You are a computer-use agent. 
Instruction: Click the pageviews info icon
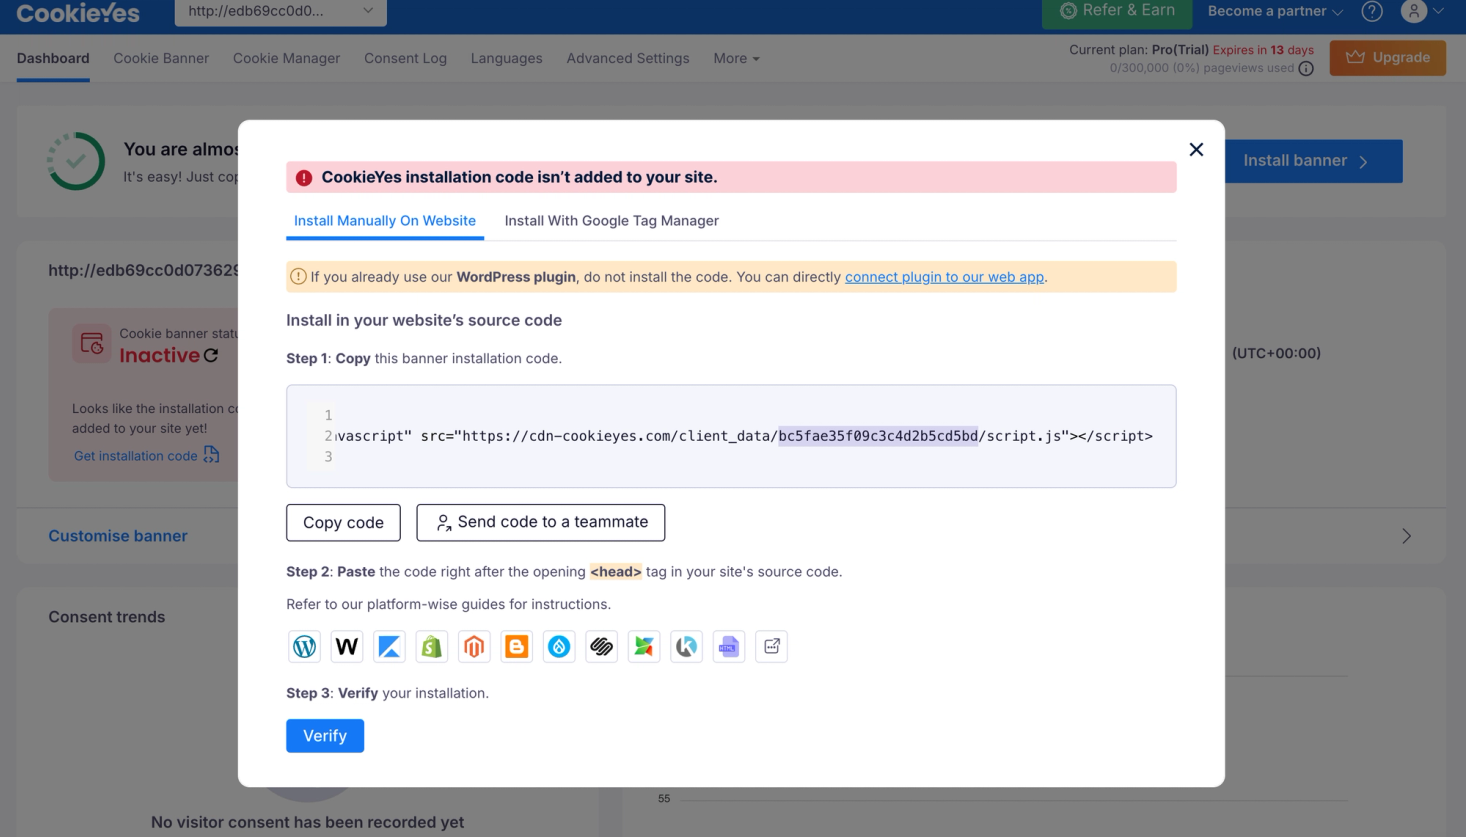click(x=1306, y=69)
